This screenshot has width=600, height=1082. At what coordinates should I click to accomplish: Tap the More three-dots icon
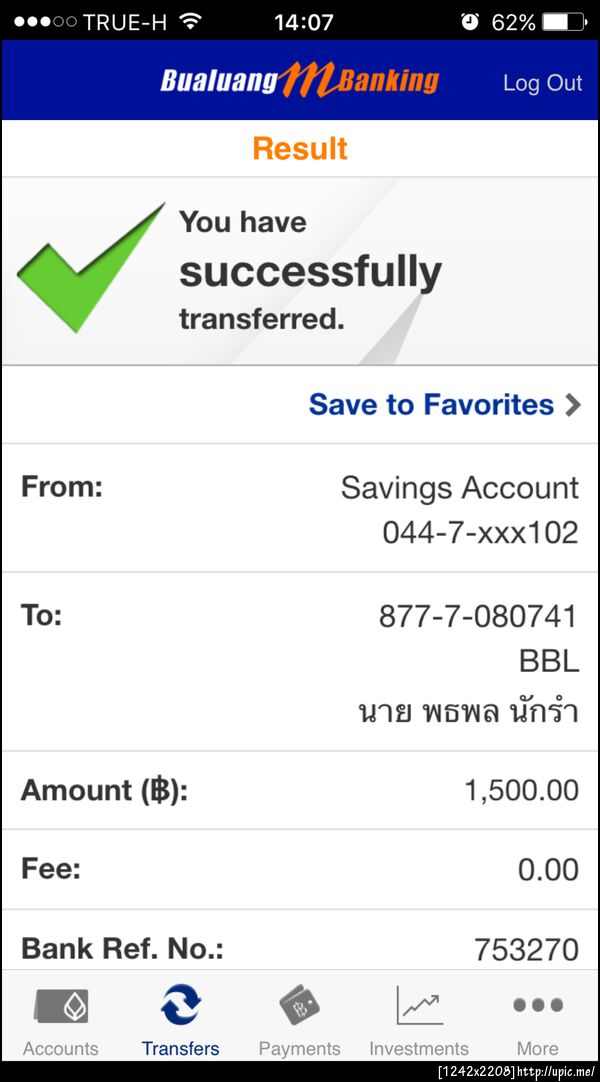[x=537, y=1005]
